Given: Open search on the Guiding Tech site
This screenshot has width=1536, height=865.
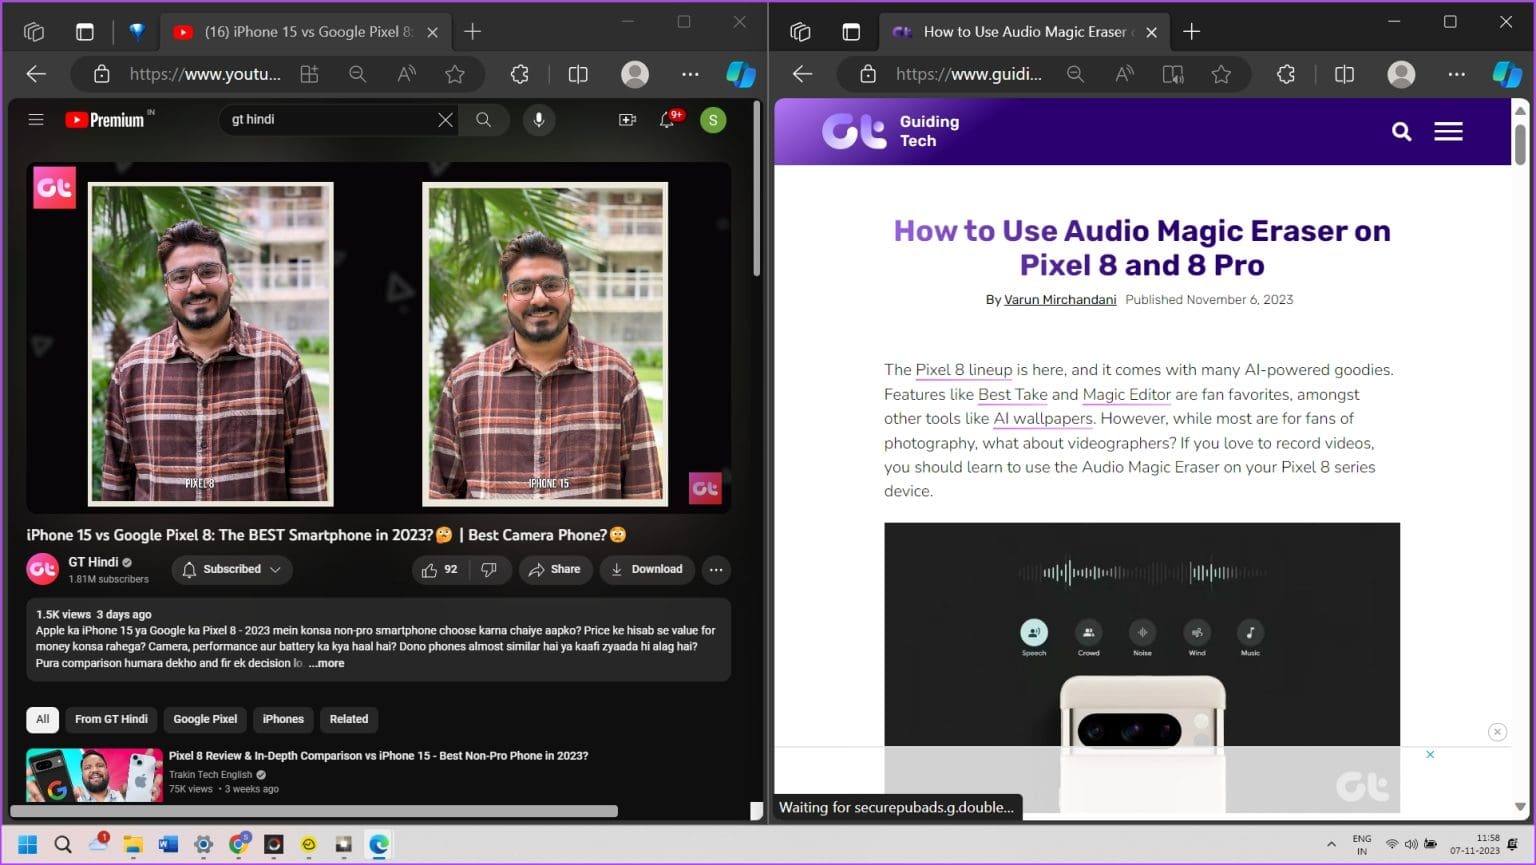Looking at the screenshot, I should click(x=1401, y=131).
